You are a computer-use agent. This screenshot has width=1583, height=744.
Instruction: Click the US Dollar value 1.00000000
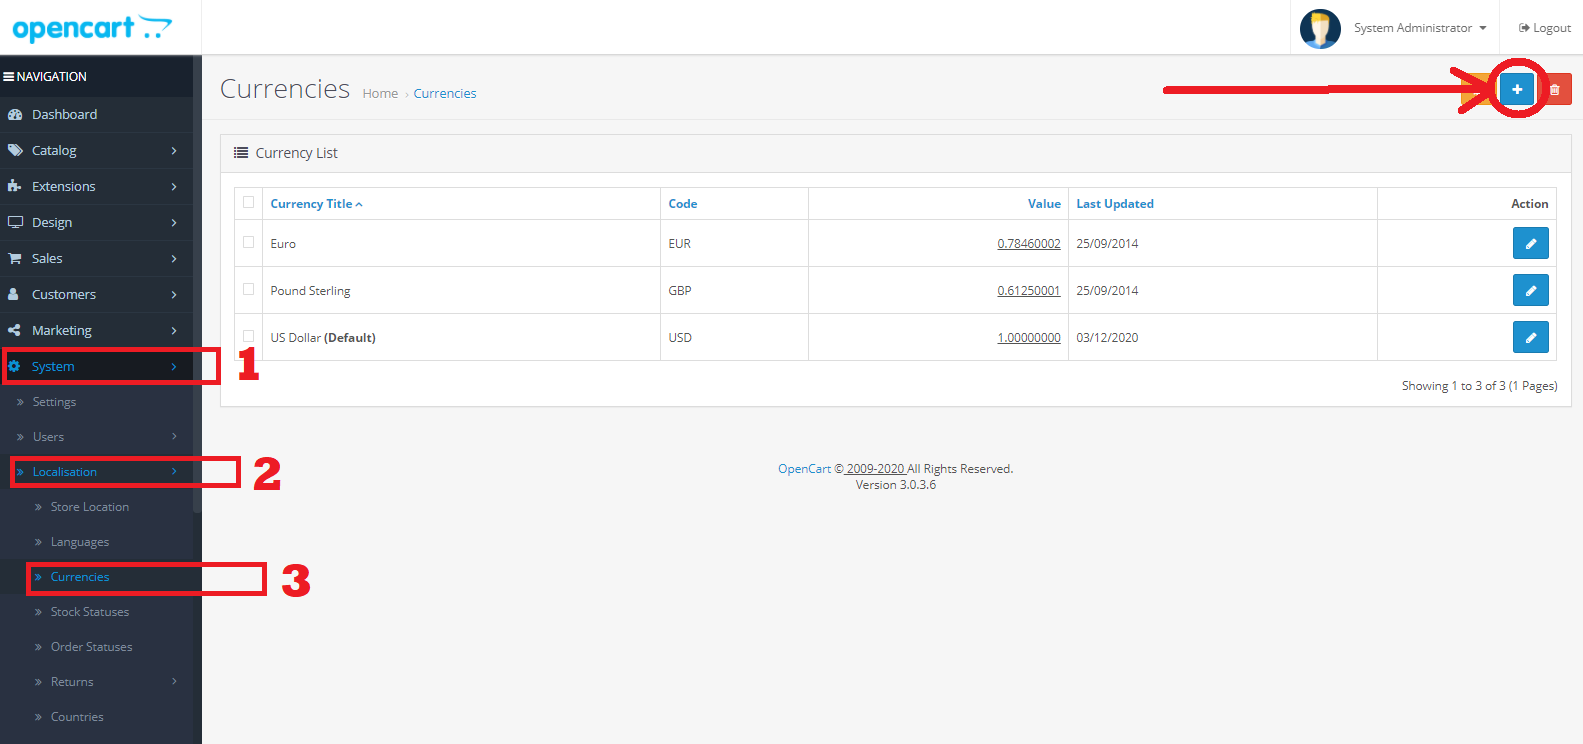pyautogui.click(x=1029, y=337)
